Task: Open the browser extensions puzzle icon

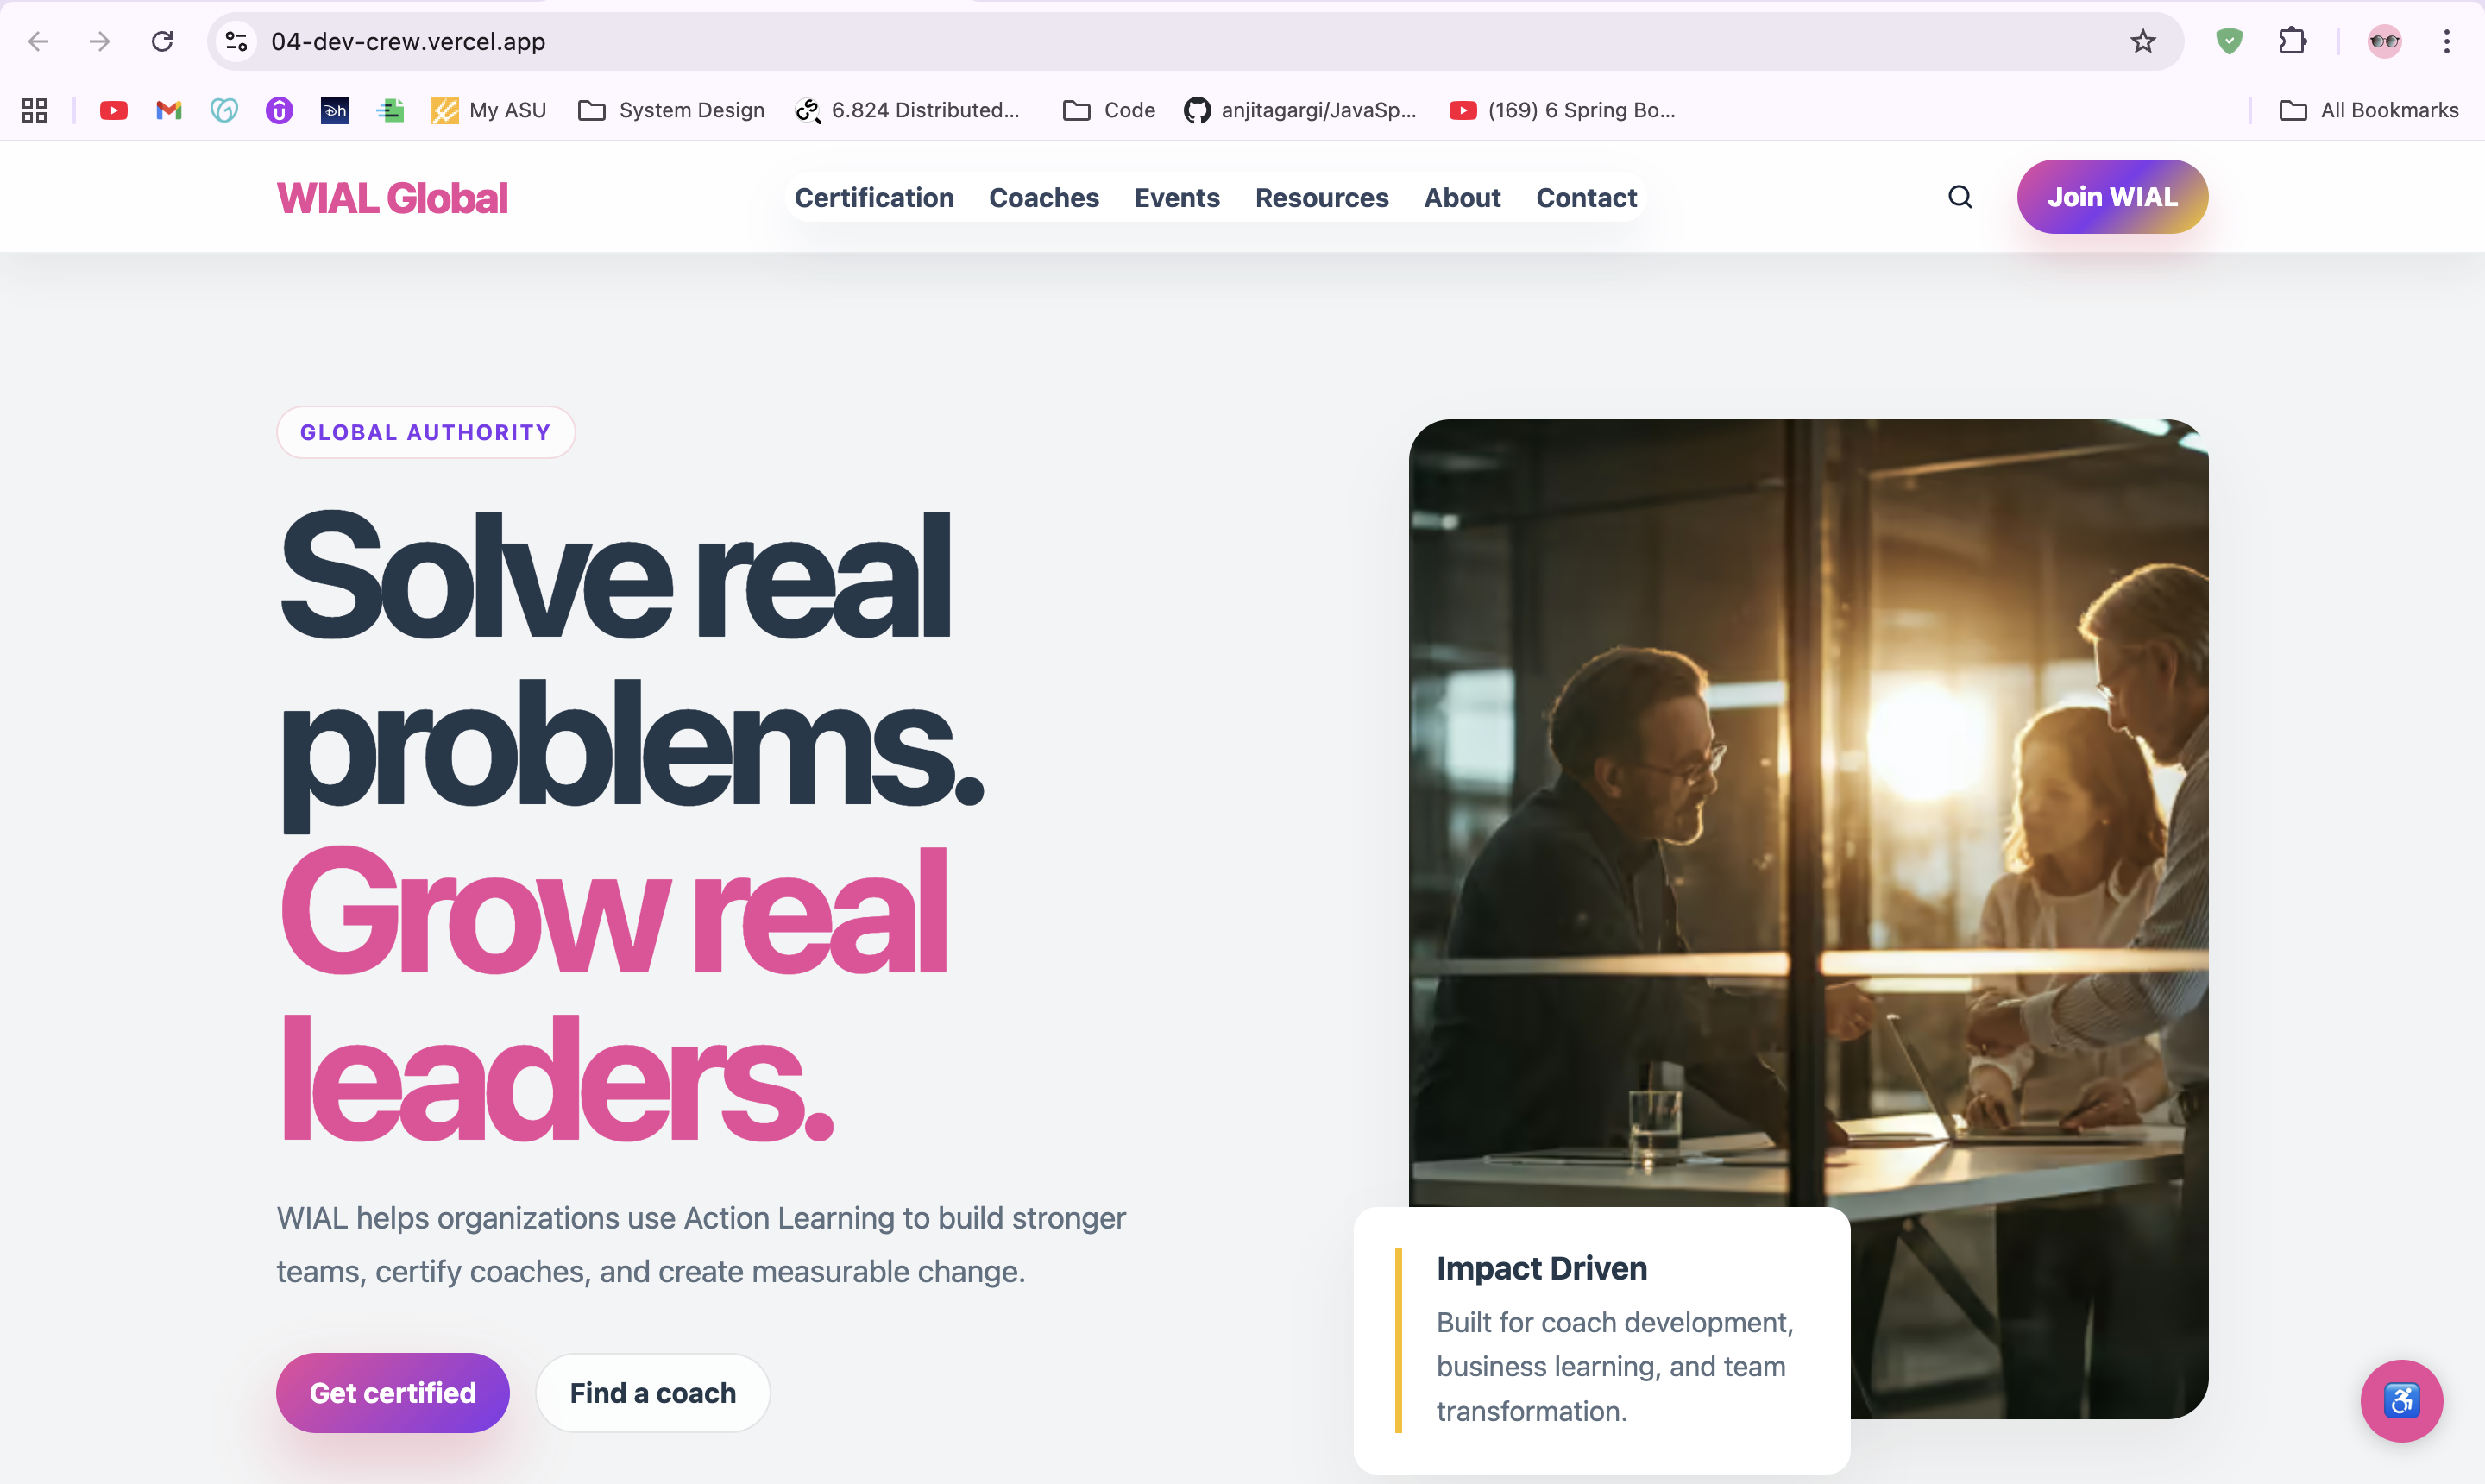Action: coord(2292,41)
